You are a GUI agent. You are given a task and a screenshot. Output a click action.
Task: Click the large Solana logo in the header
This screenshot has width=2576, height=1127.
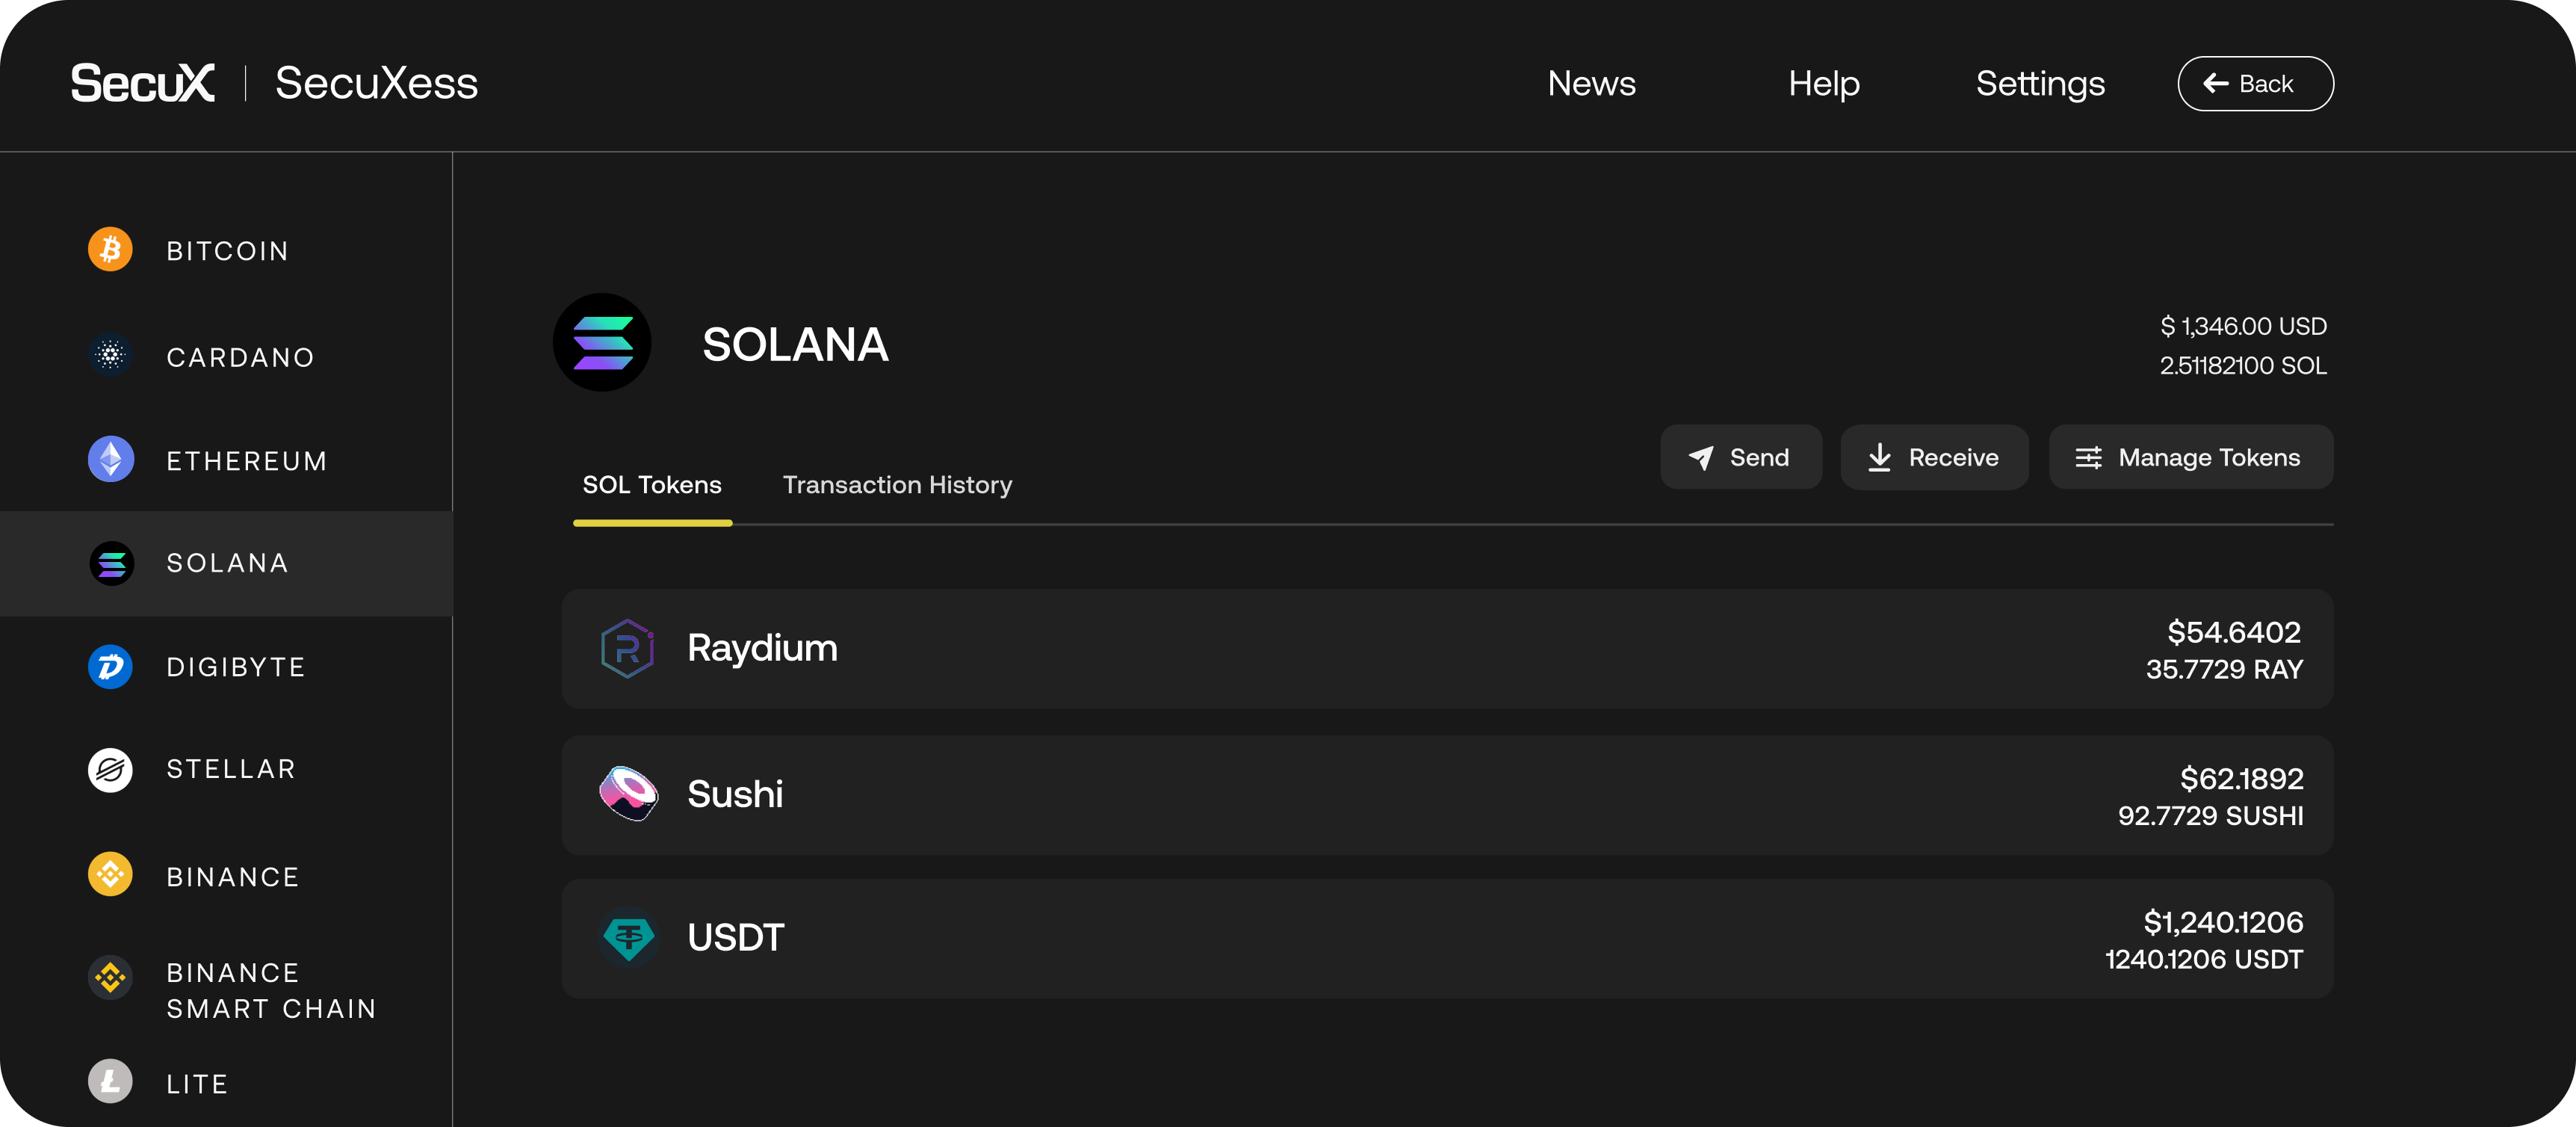point(602,342)
